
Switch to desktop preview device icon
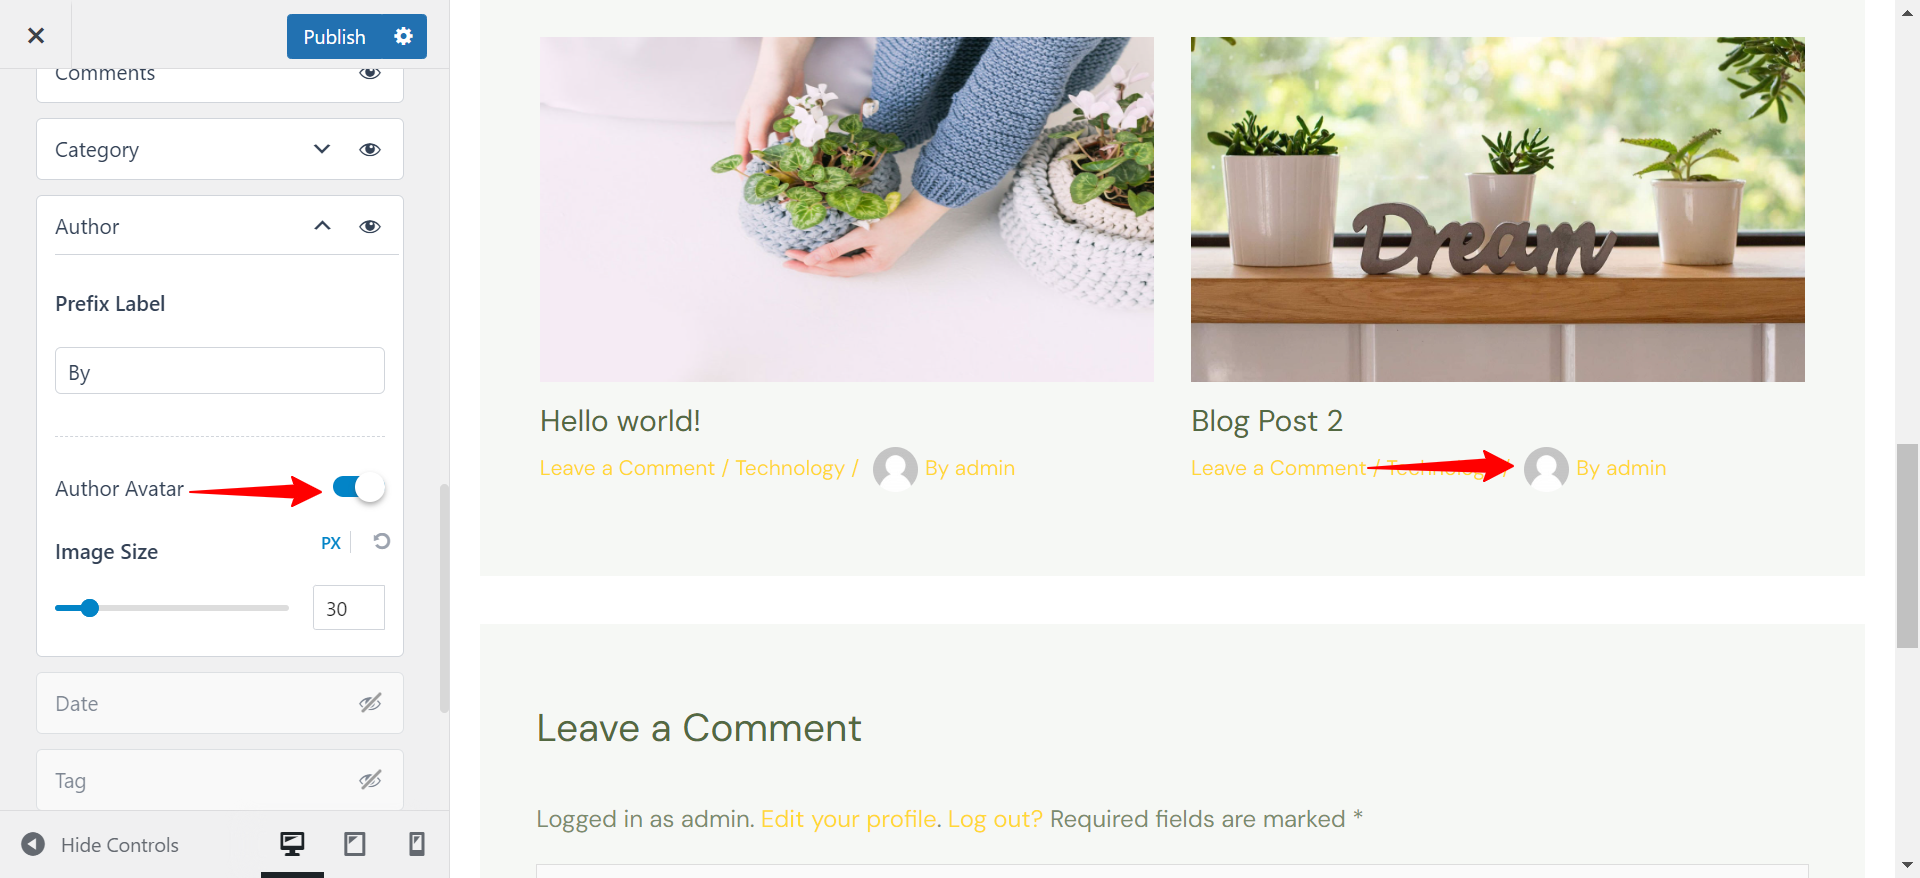pyautogui.click(x=292, y=844)
